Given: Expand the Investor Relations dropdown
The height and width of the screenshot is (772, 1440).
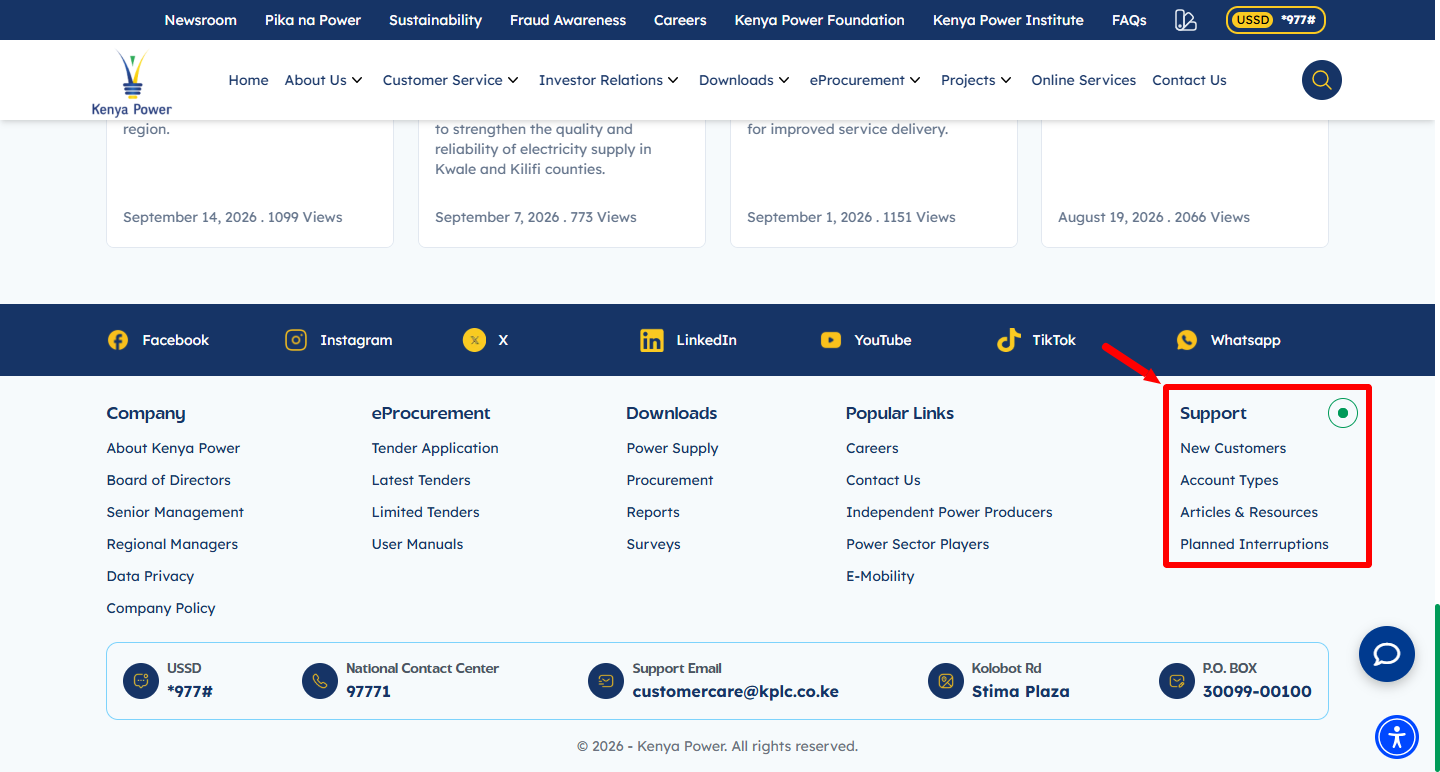Looking at the screenshot, I should [x=609, y=80].
